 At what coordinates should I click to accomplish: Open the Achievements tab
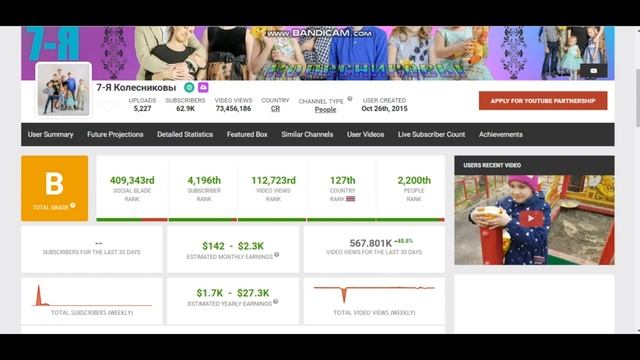click(500, 134)
